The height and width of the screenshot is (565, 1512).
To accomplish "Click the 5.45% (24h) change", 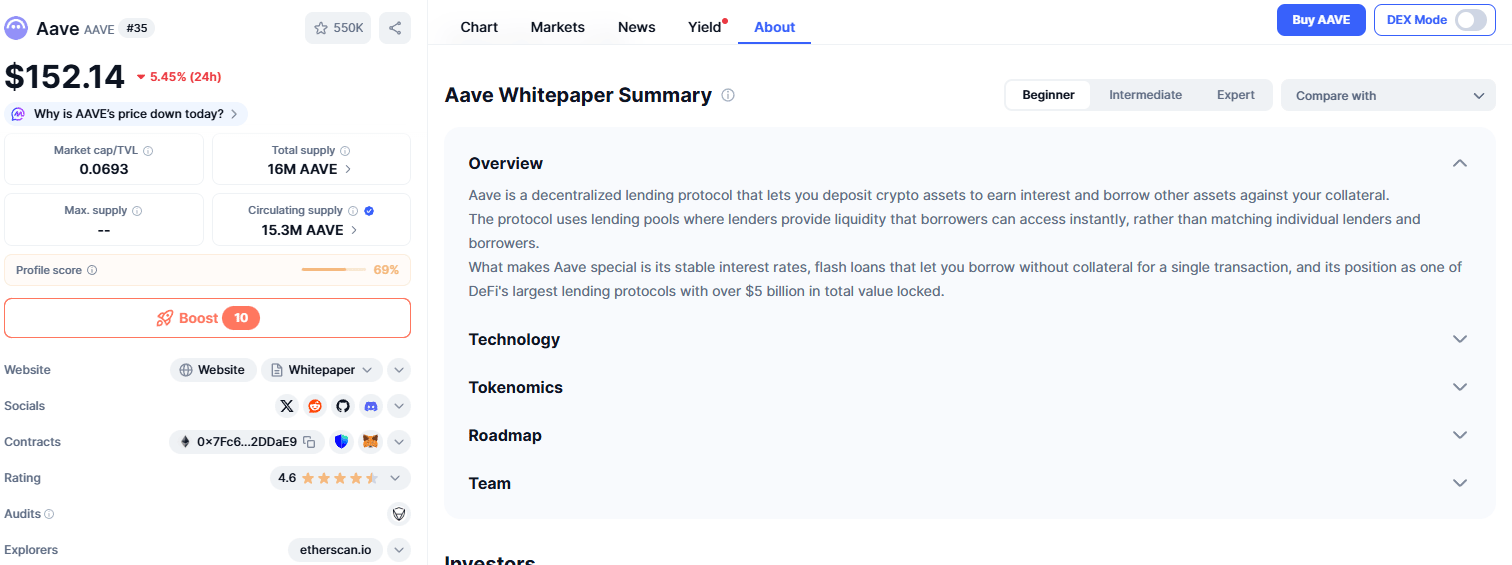I will point(179,77).
